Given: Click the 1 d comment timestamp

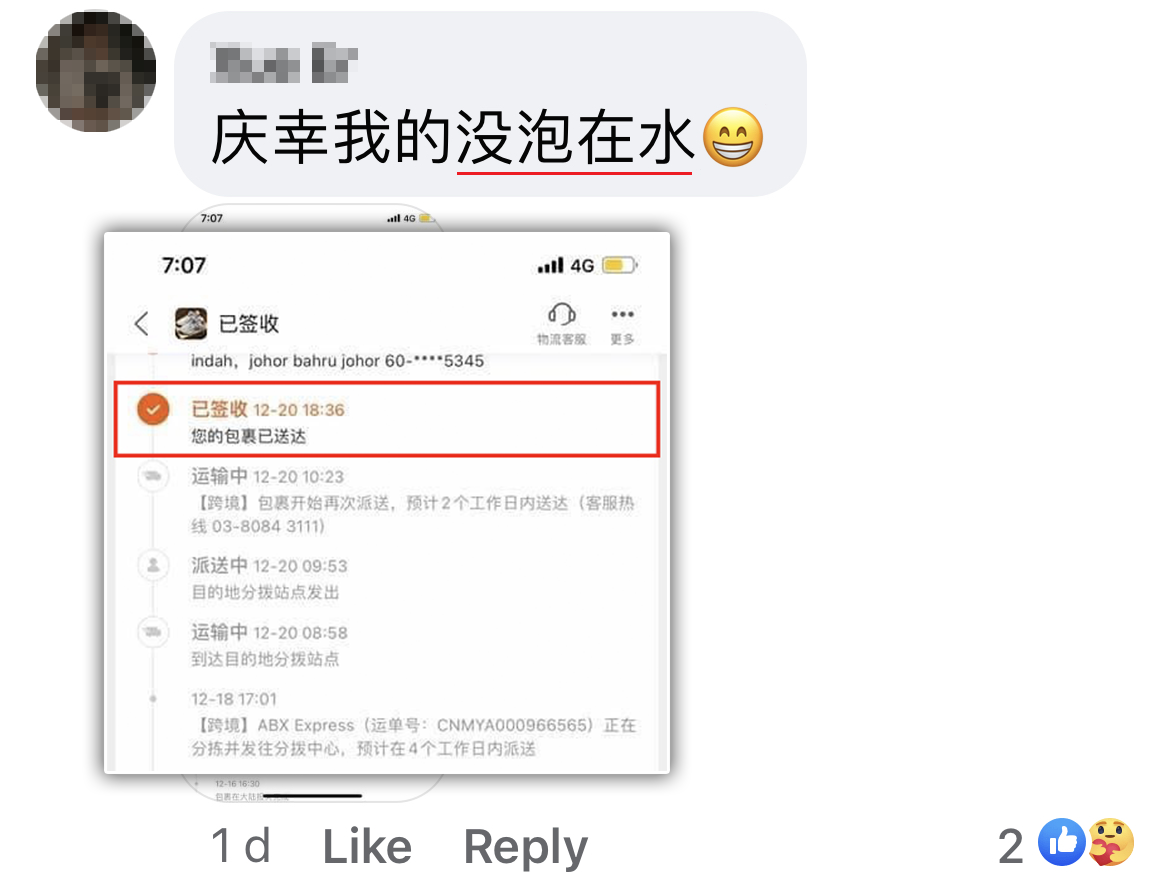Looking at the screenshot, I should point(240,846).
